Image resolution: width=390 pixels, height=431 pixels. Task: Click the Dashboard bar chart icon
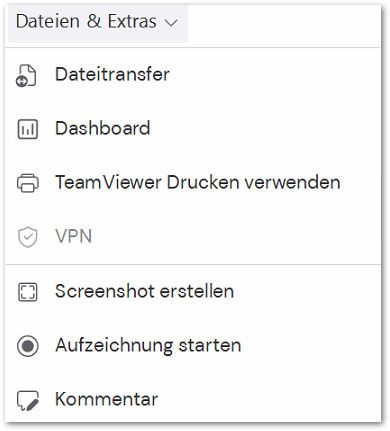27,129
